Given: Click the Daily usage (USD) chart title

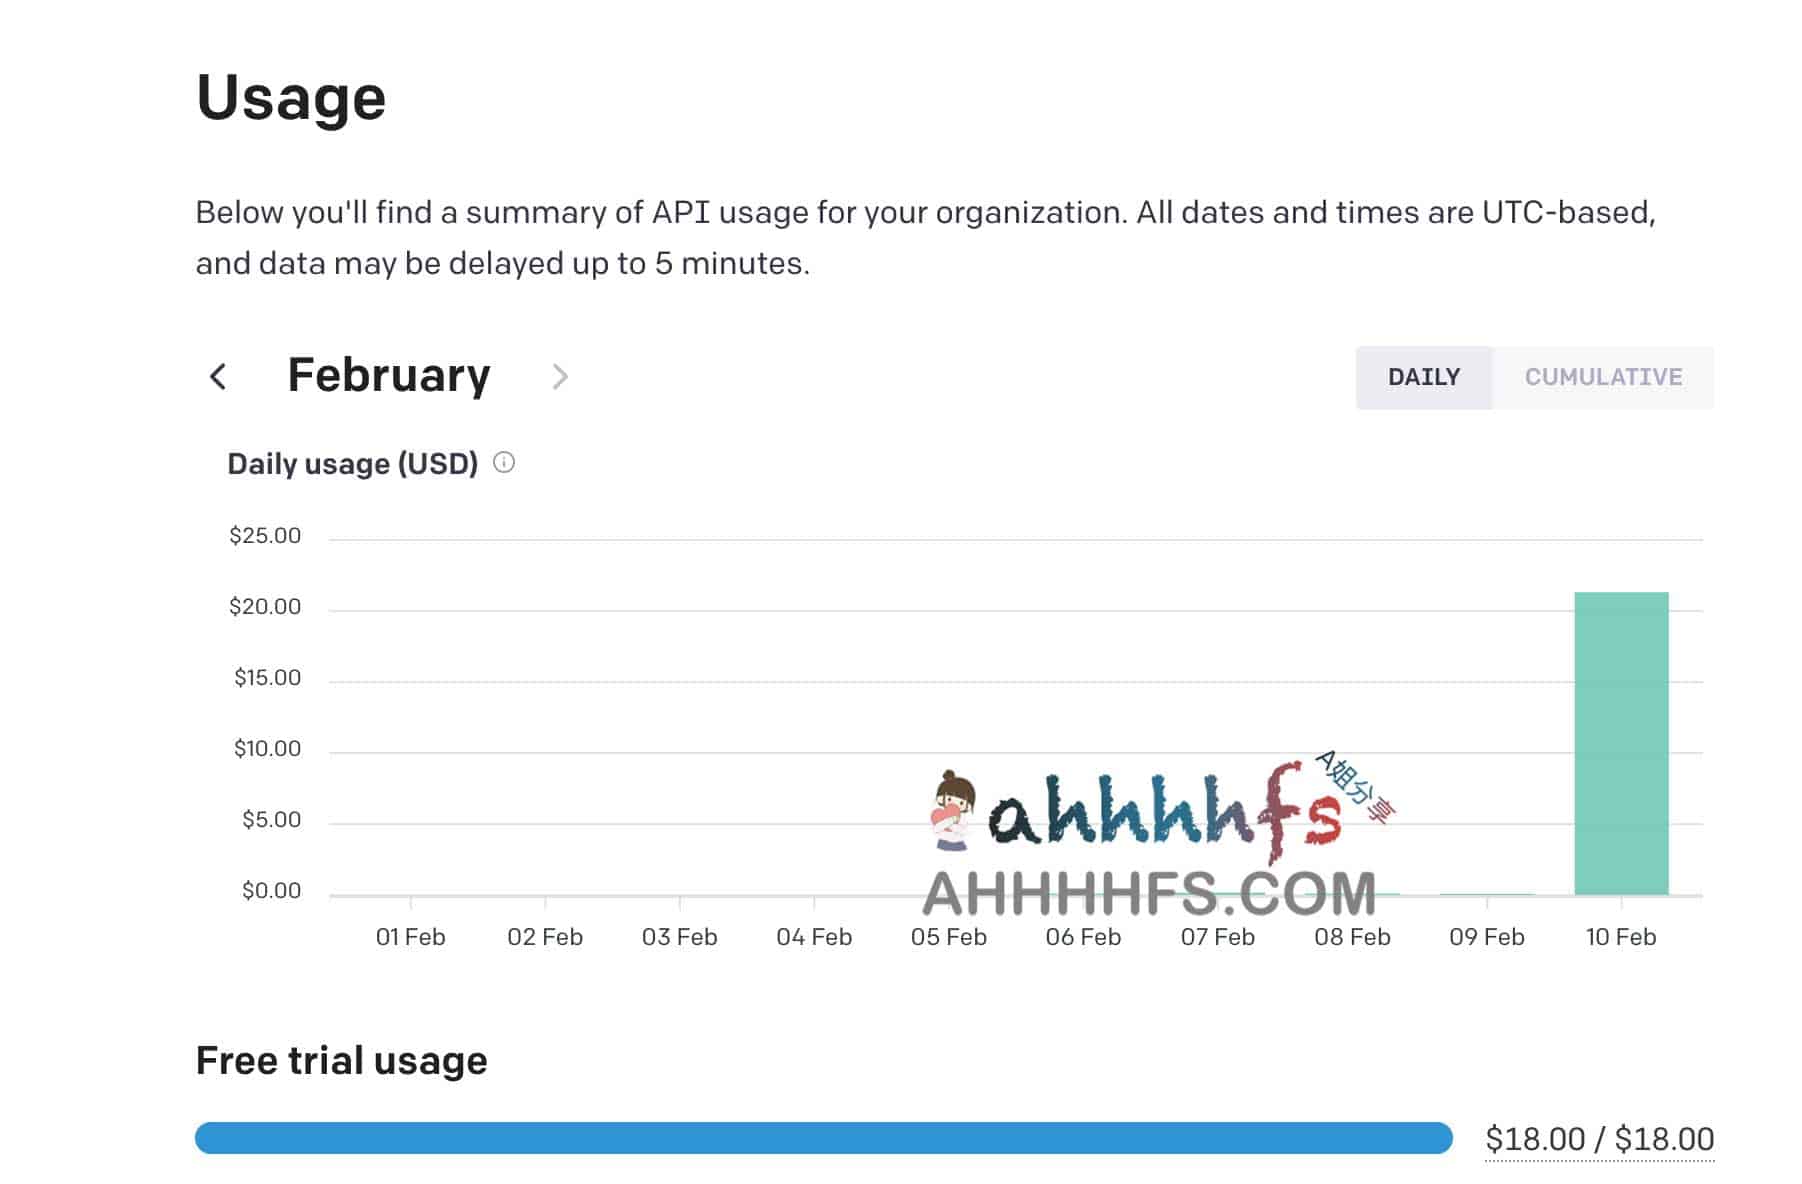Looking at the screenshot, I should [x=352, y=464].
